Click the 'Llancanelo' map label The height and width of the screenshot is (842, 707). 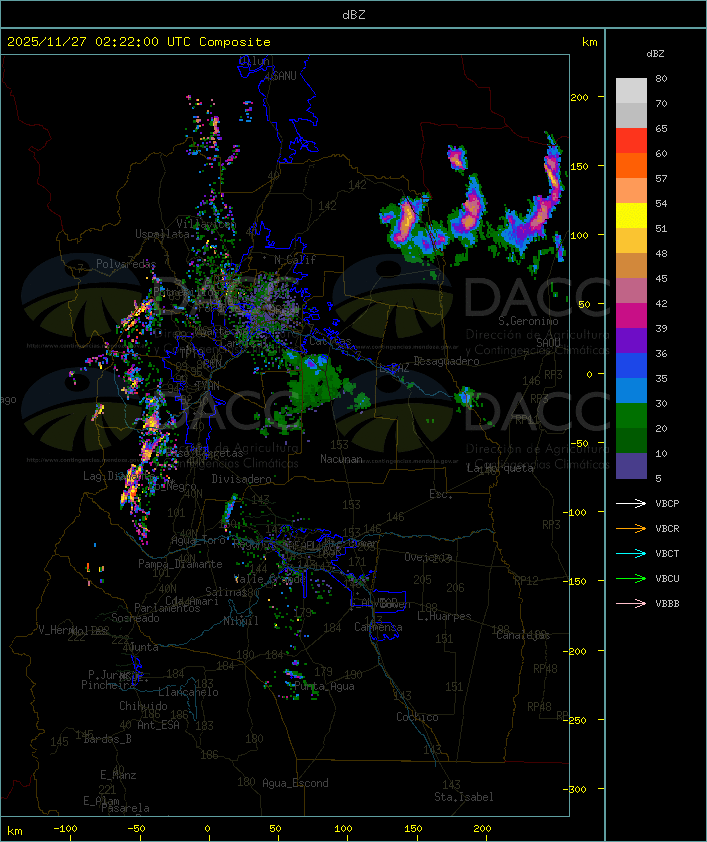(x=188, y=692)
